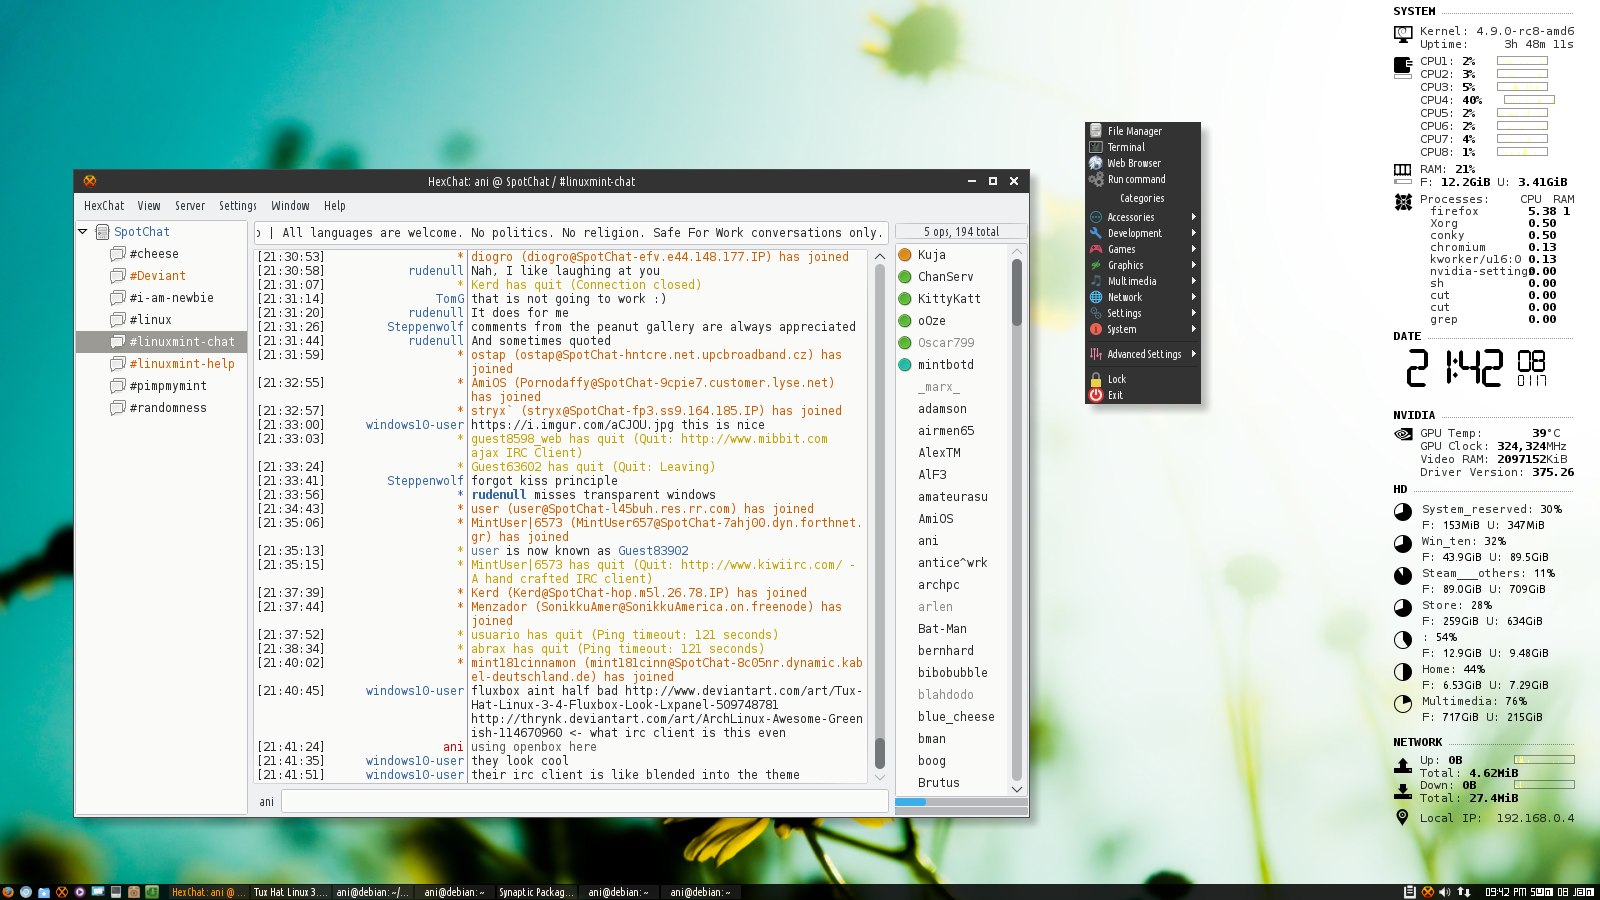Click the chat message input field

[585, 801]
